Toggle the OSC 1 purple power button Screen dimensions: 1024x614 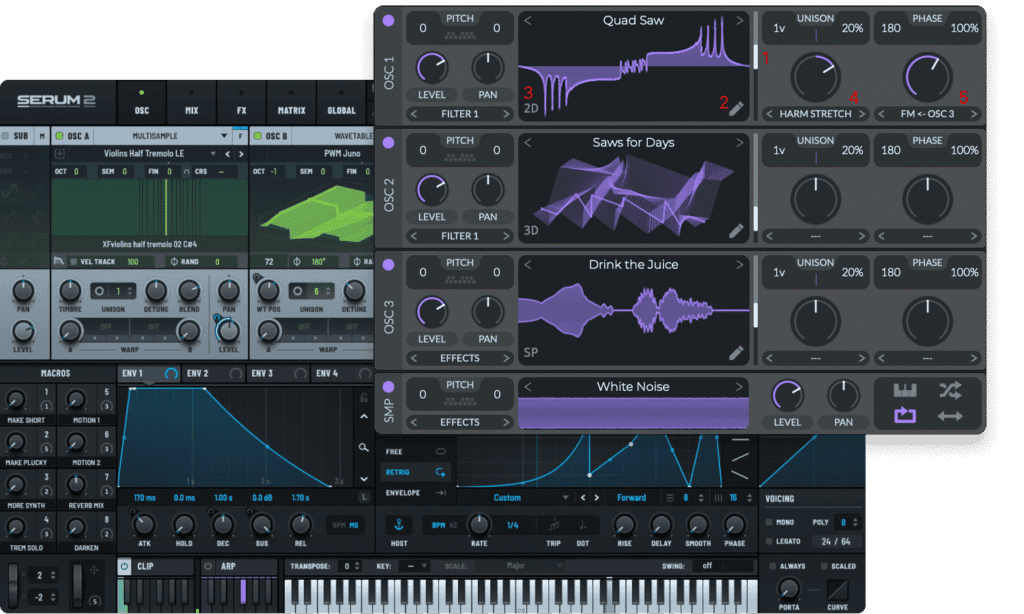coord(388,20)
